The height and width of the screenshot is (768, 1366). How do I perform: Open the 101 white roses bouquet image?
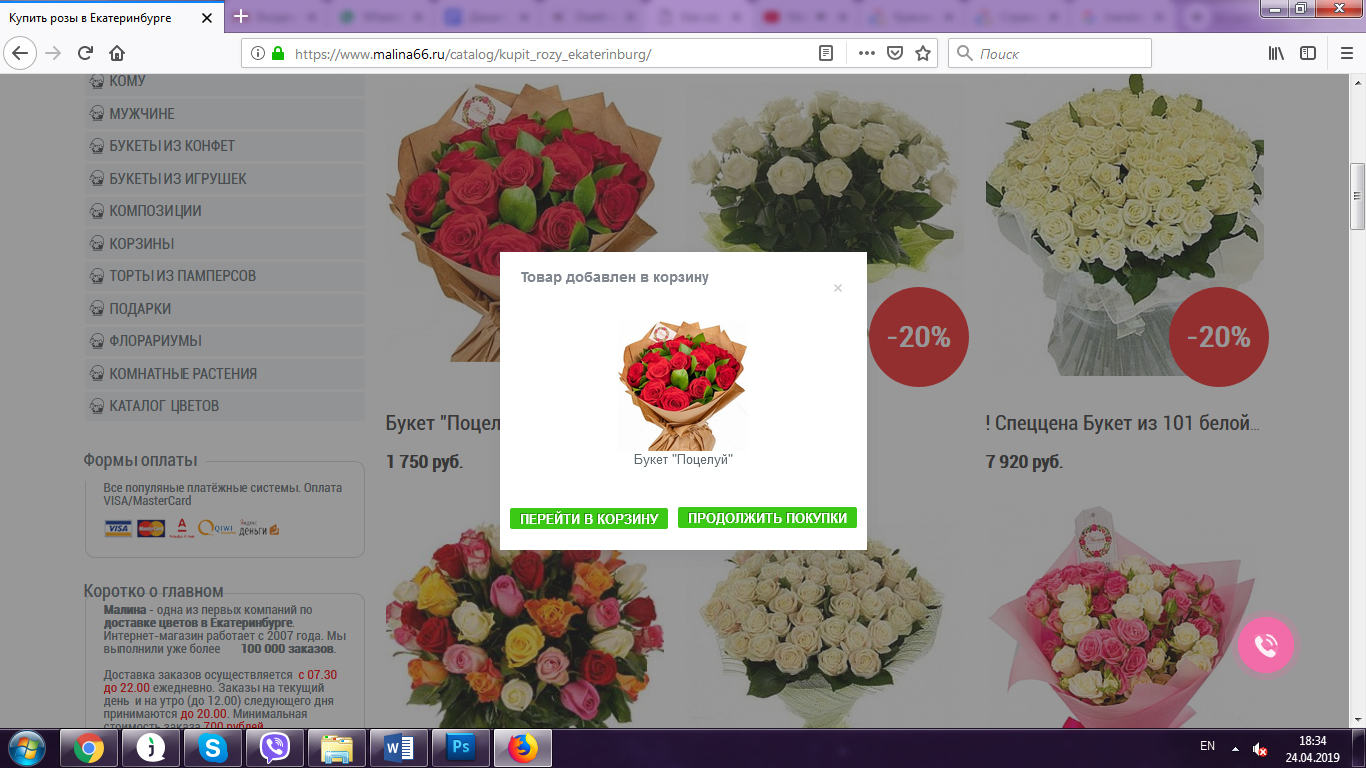(1125, 225)
